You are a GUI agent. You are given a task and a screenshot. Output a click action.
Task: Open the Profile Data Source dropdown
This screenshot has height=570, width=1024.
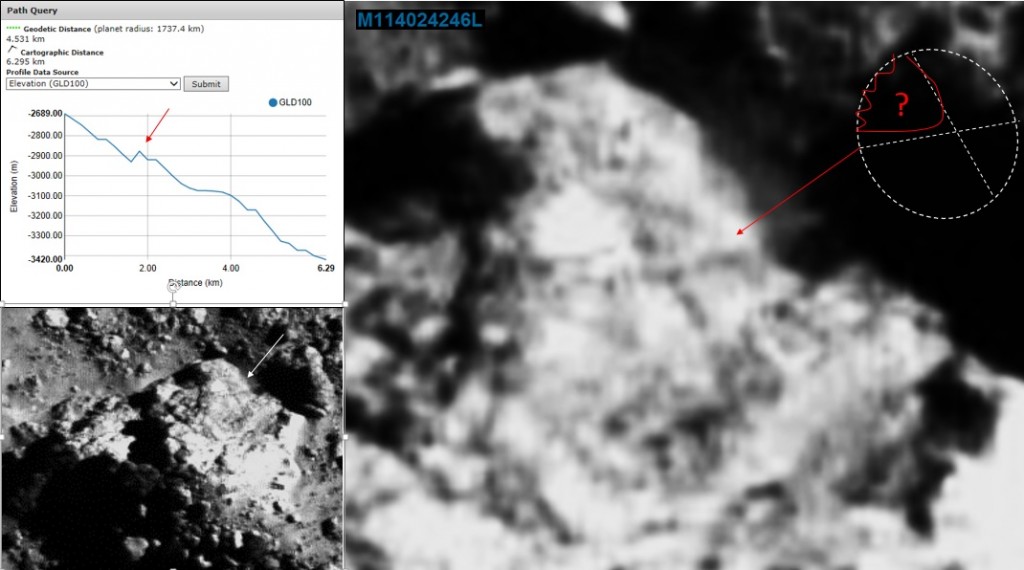pos(92,84)
